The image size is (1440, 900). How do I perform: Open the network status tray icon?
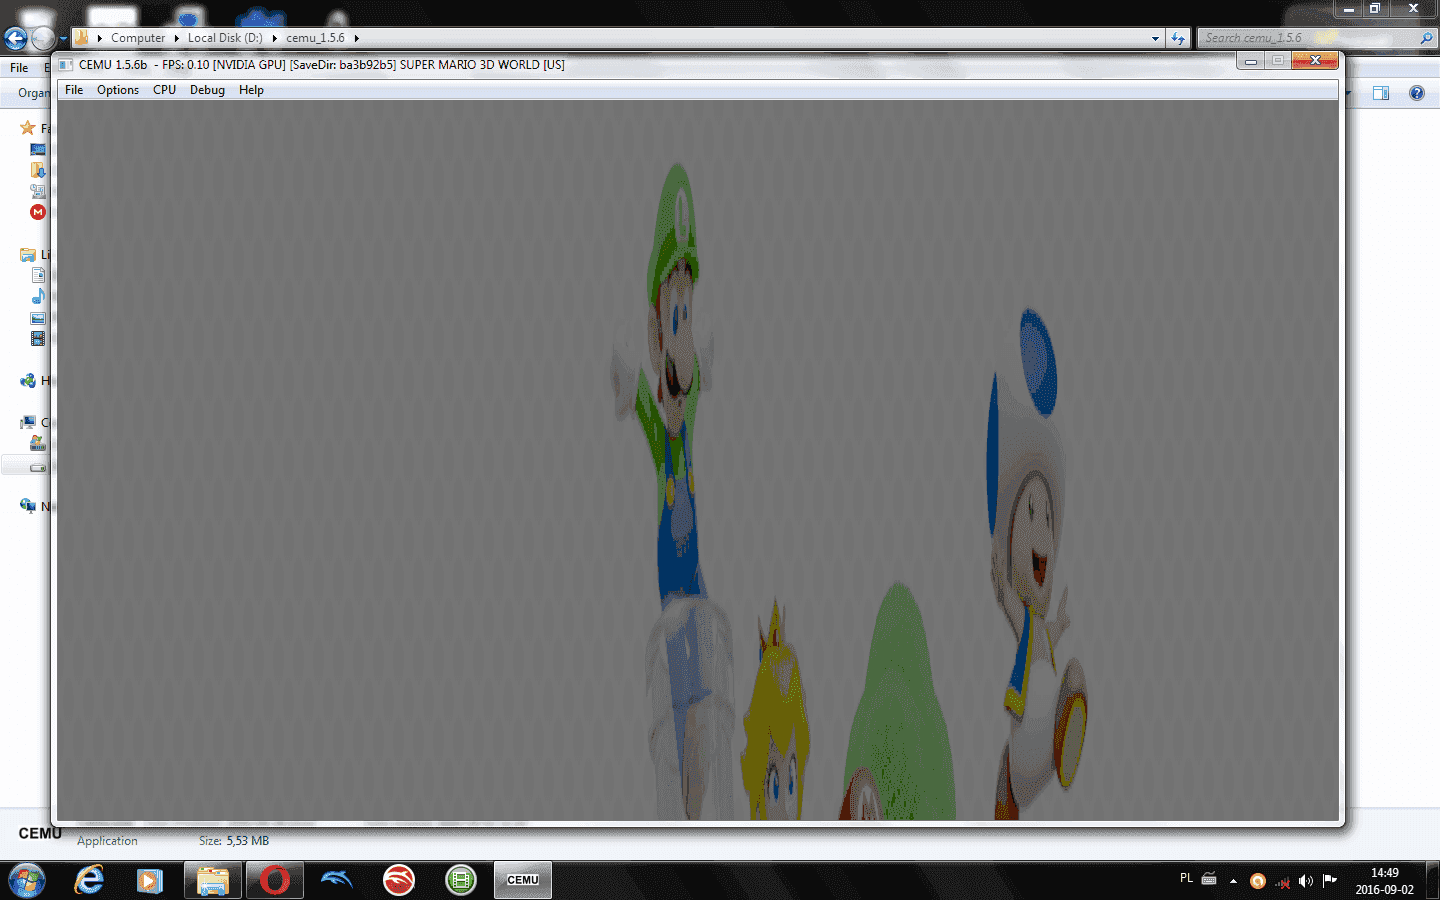[x=1282, y=881]
